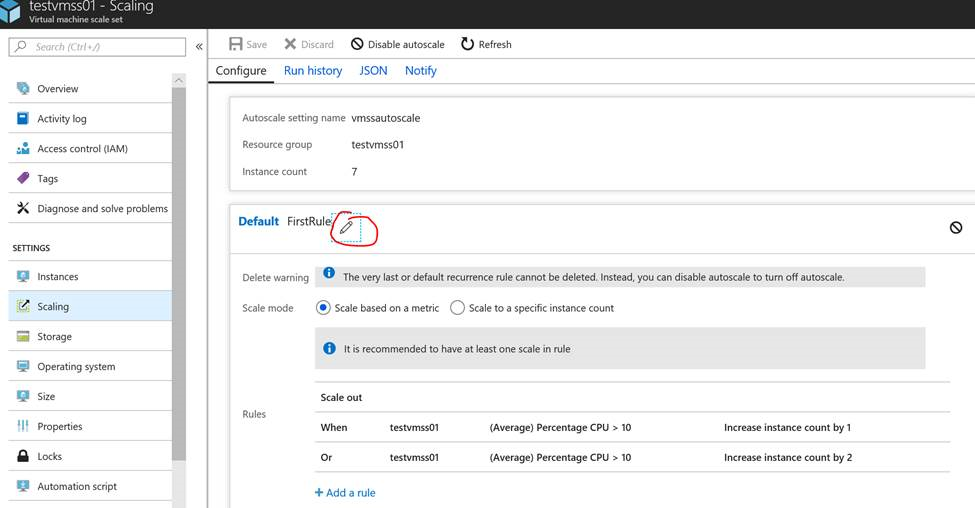Open Automation script in the sidebar

click(76, 486)
